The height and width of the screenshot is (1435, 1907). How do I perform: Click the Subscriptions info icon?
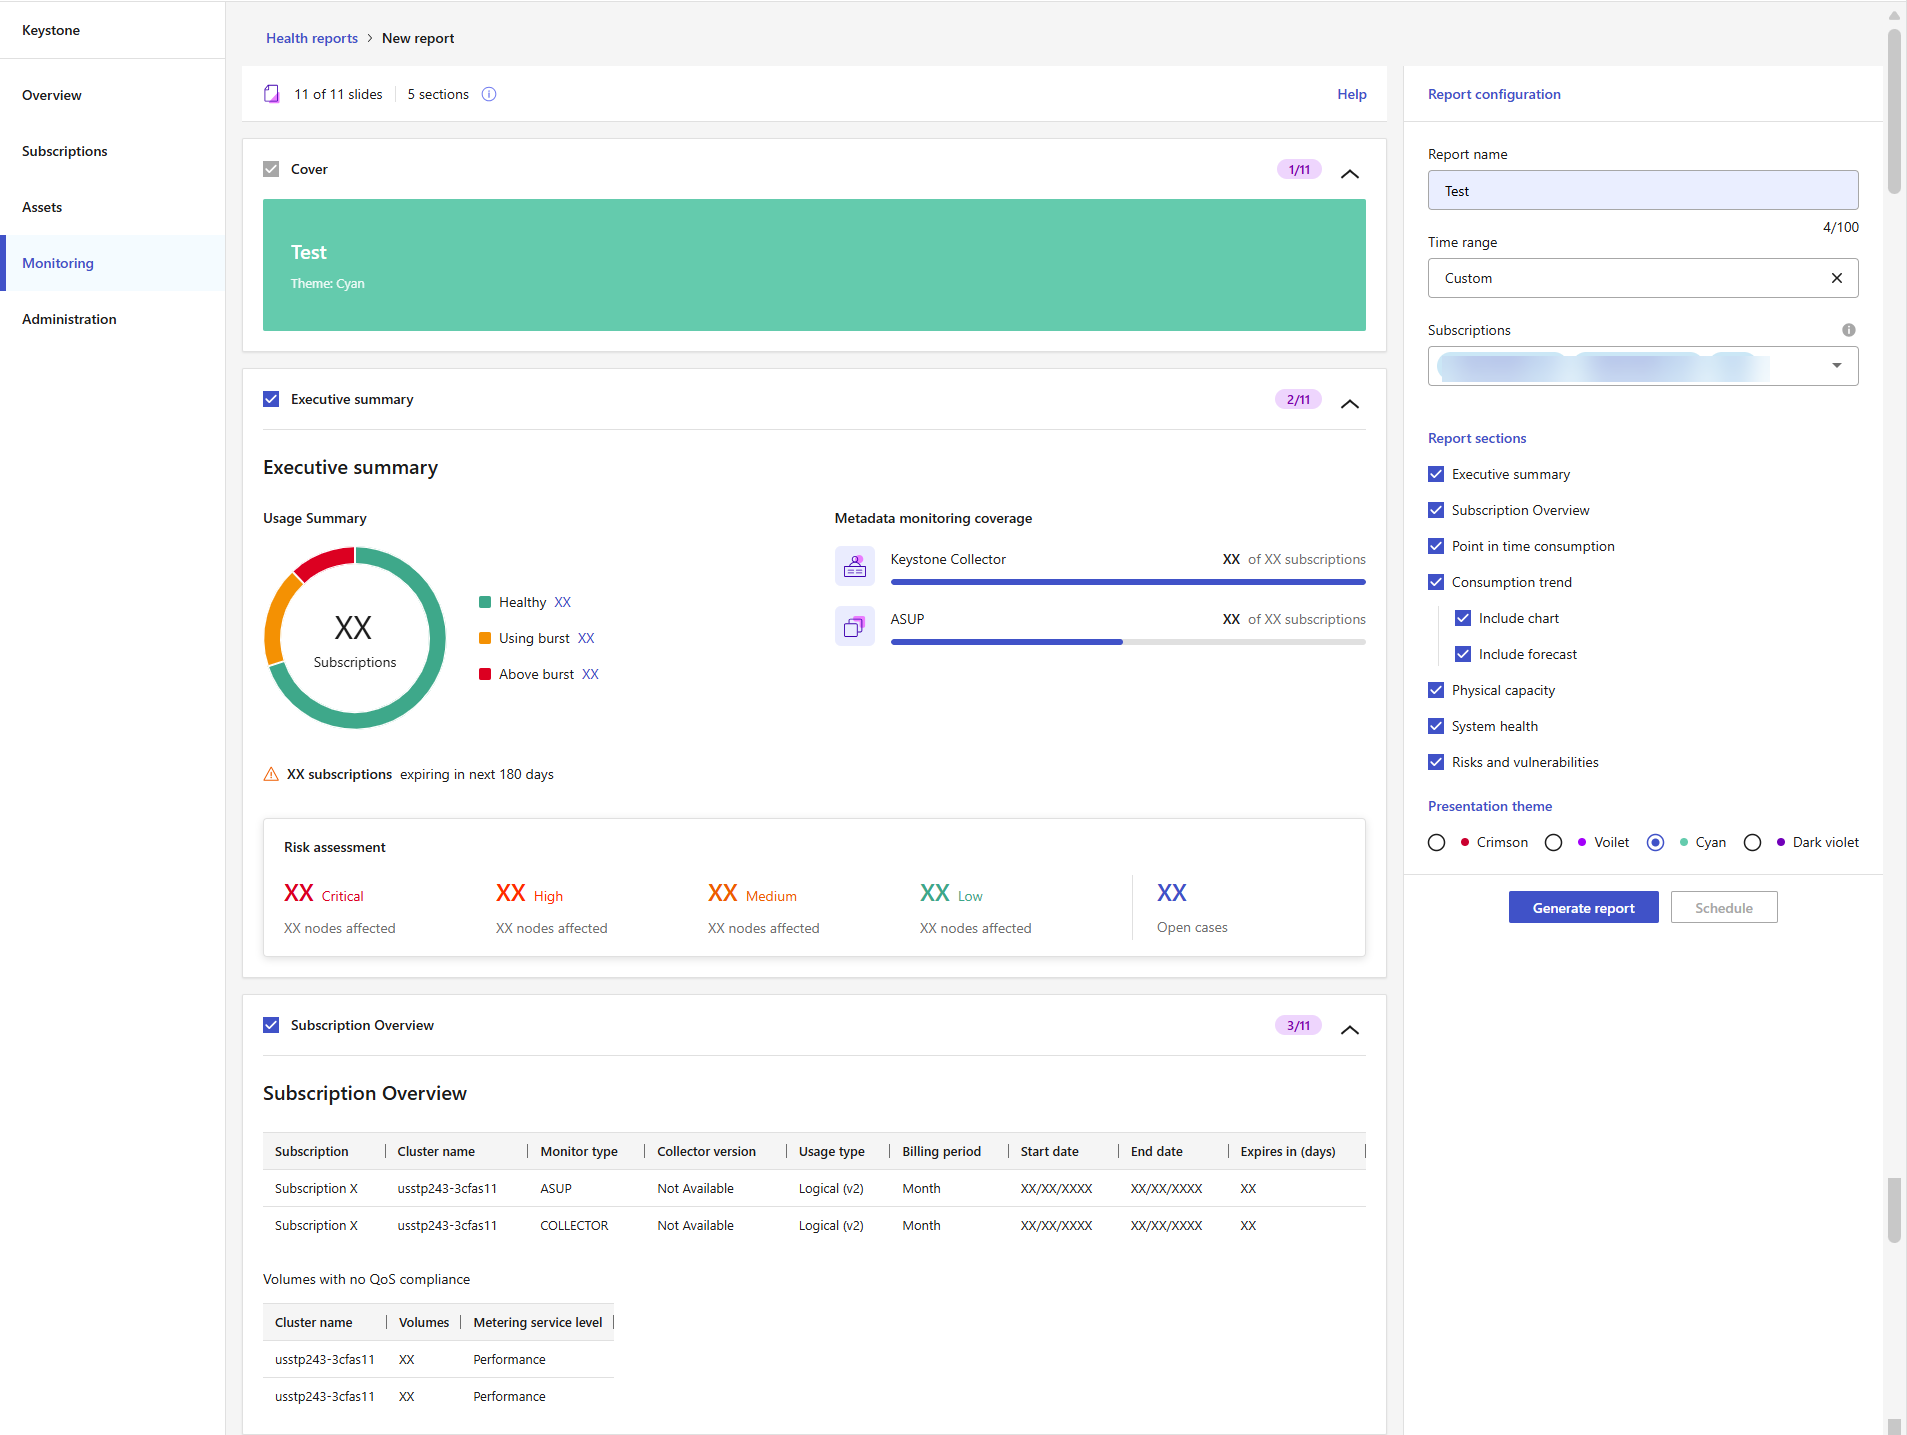[1849, 330]
